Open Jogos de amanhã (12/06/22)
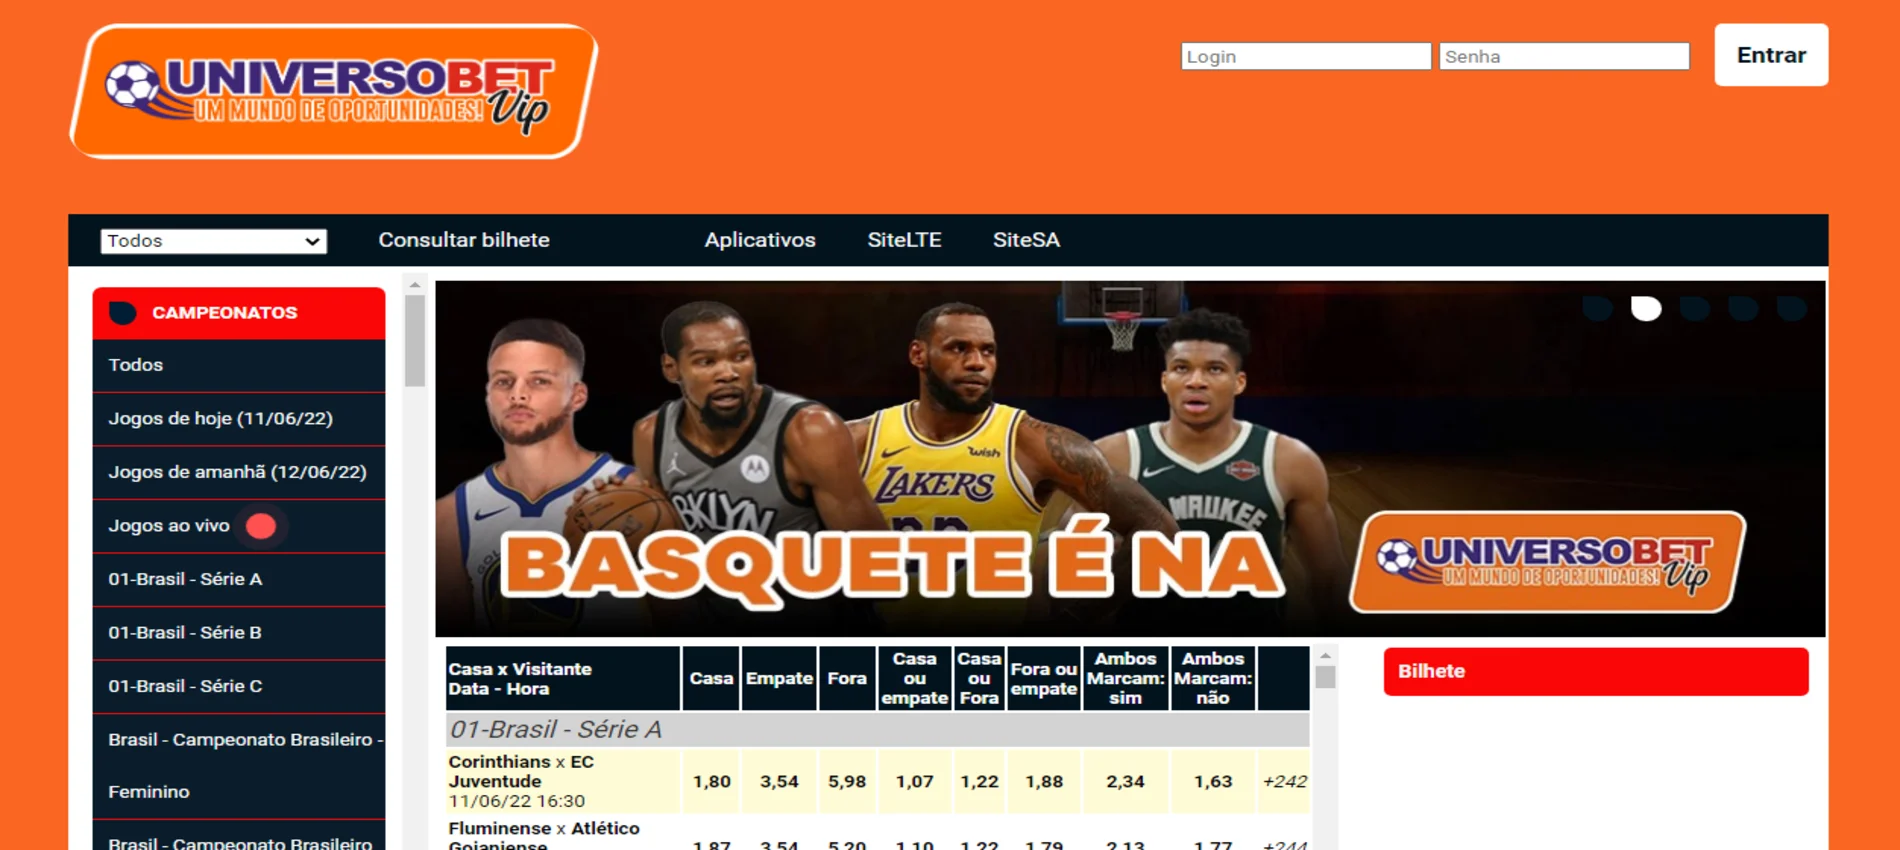 [x=239, y=472]
